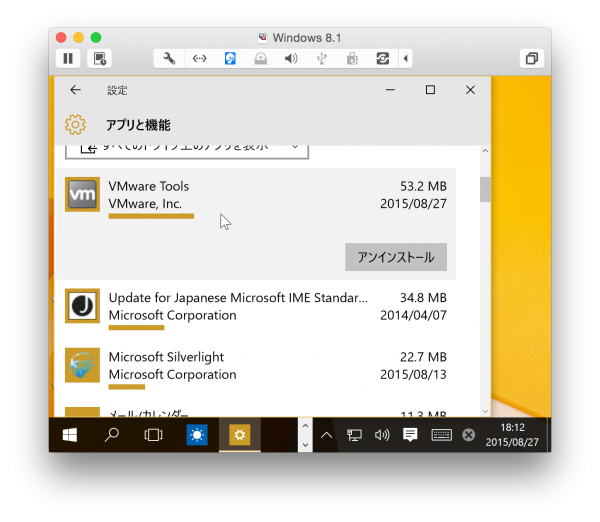The width and height of the screenshot is (600, 522).
Task: Open the blue sun app on taskbar
Action: pyautogui.click(x=197, y=435)
